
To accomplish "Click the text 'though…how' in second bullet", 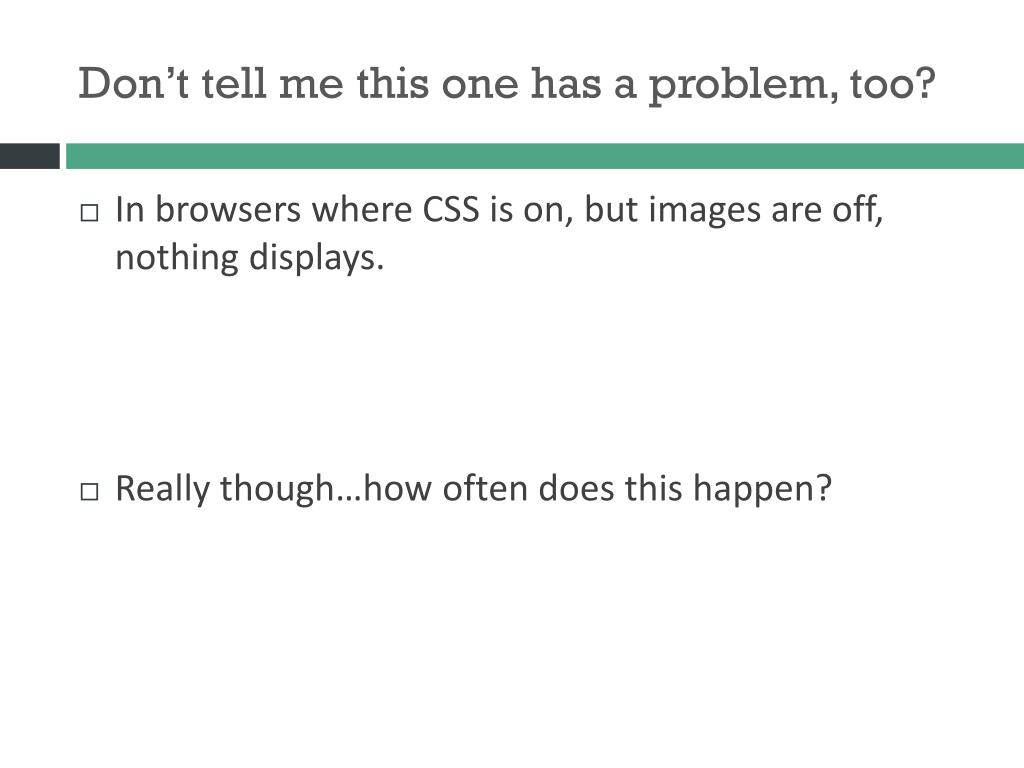I will (x=326, y=489).
